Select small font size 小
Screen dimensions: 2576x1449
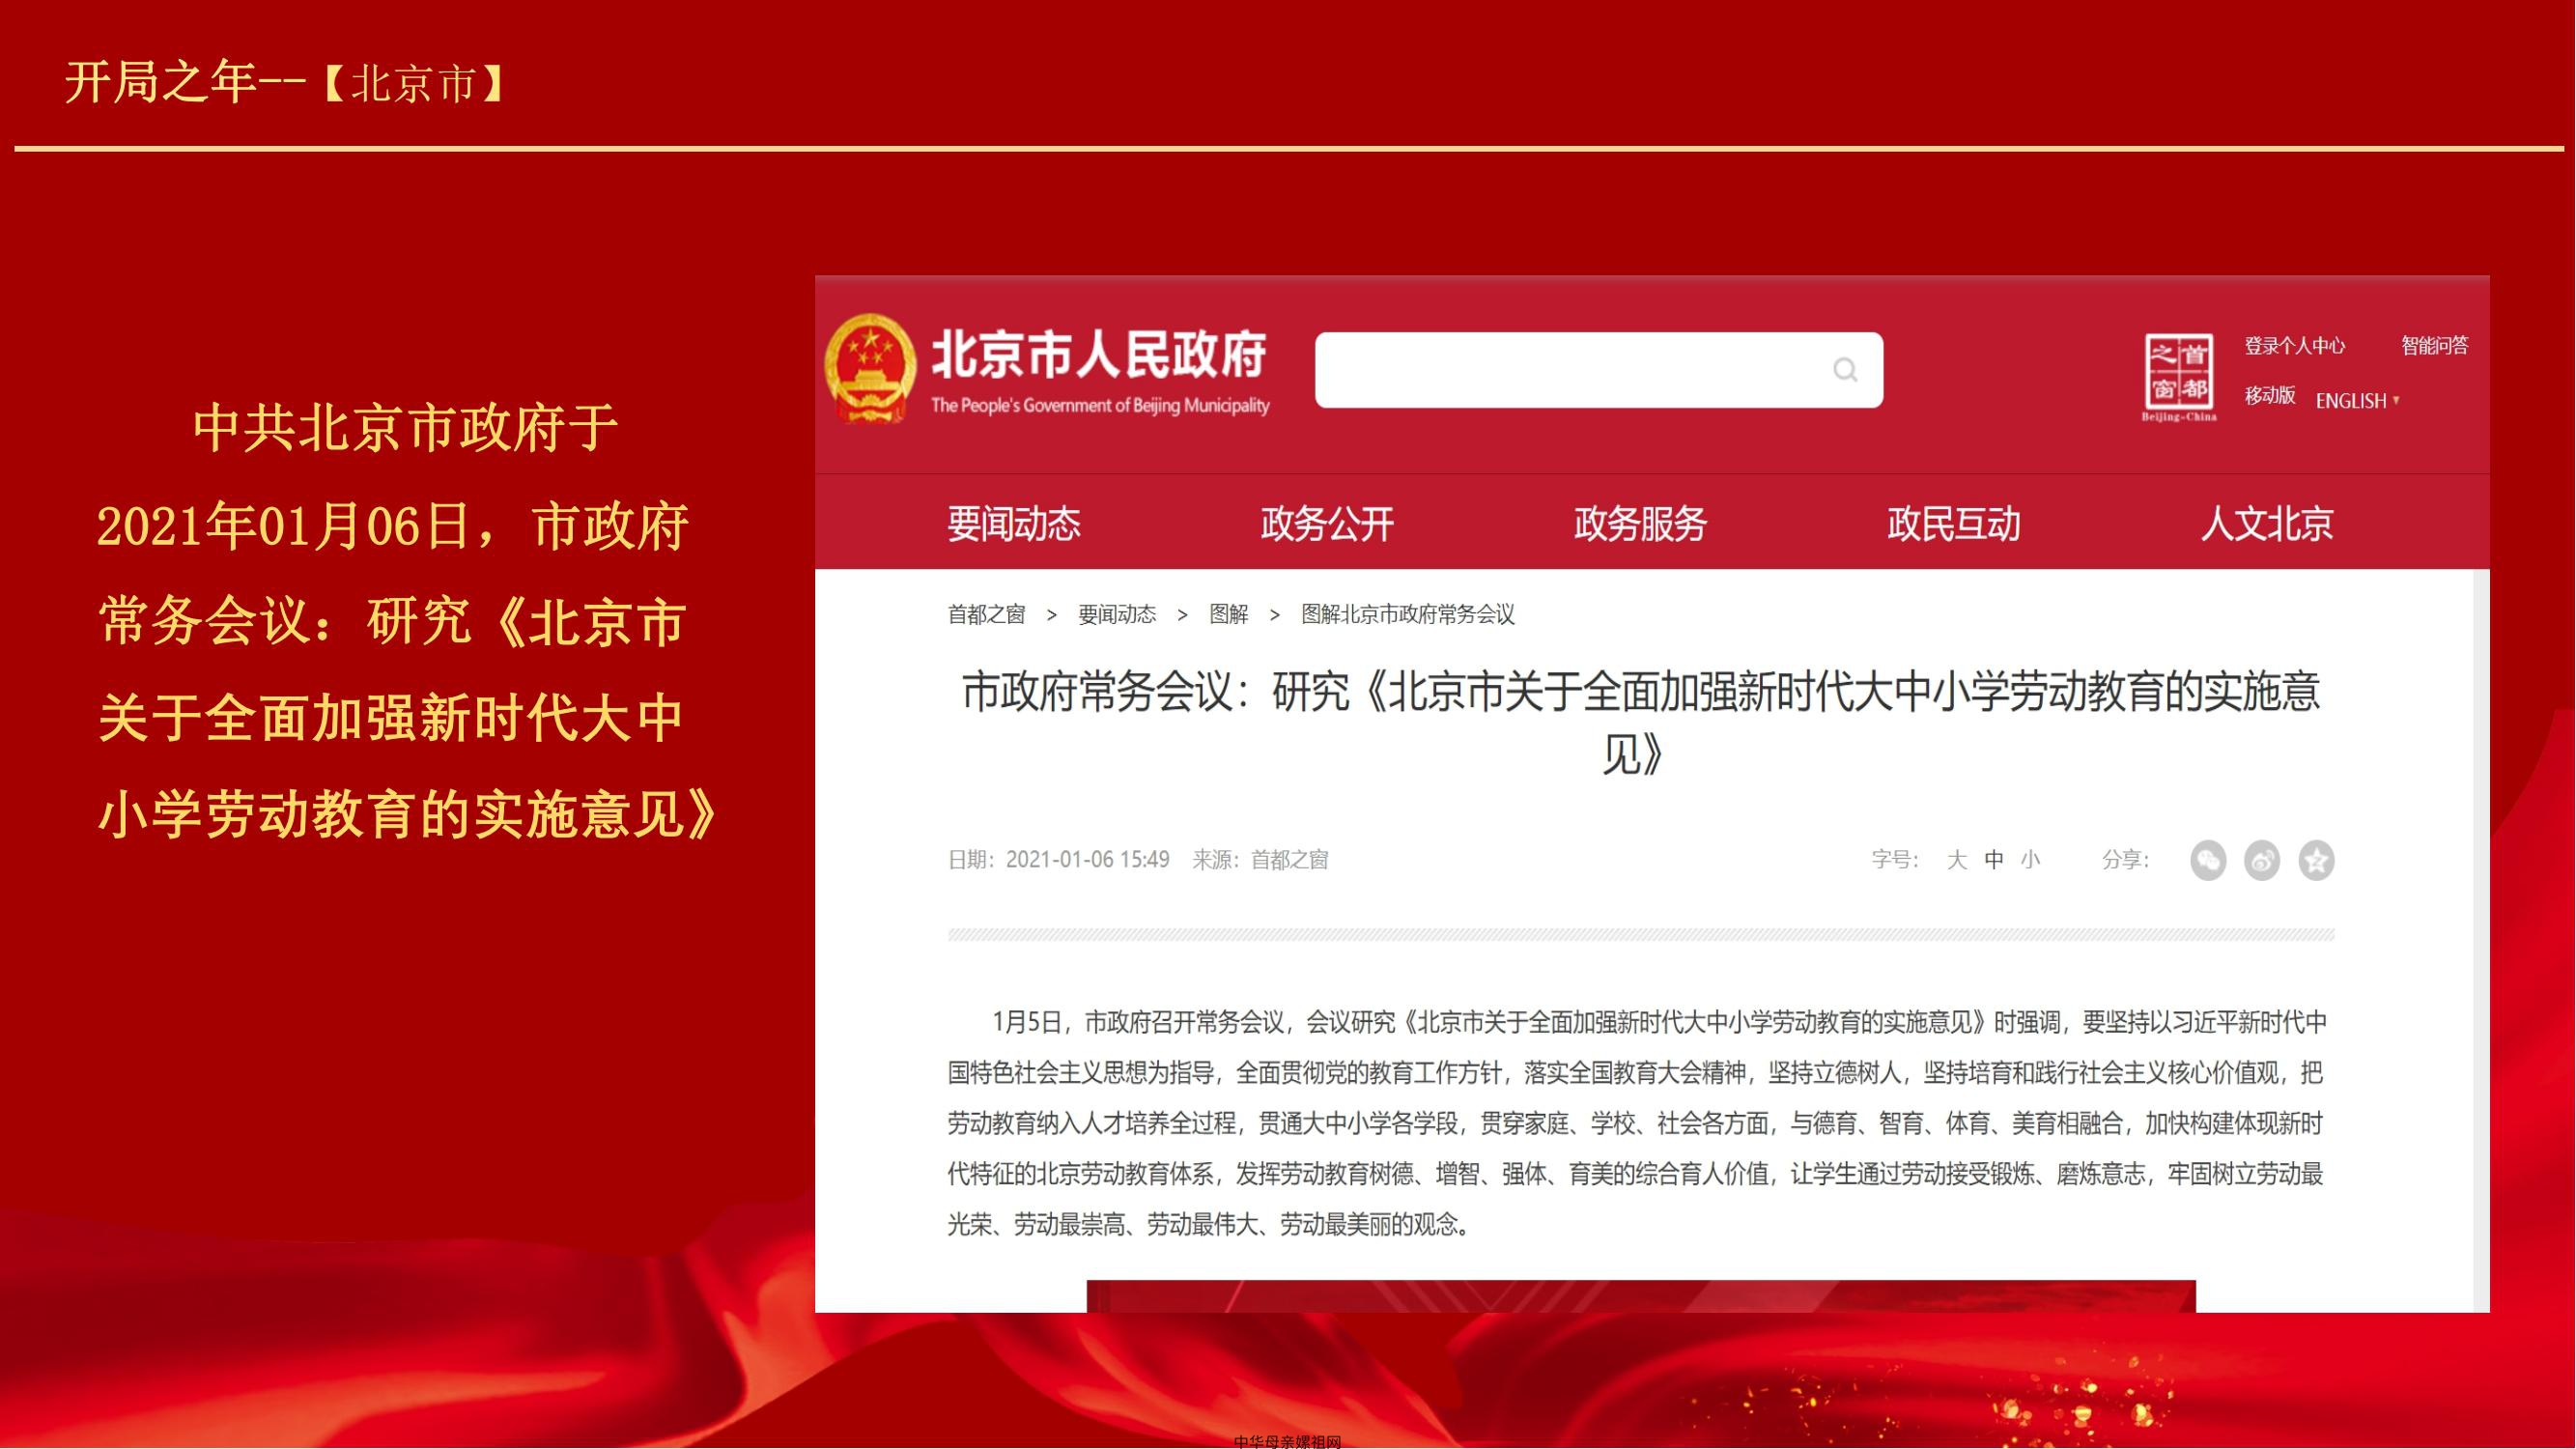point(2030,860)
